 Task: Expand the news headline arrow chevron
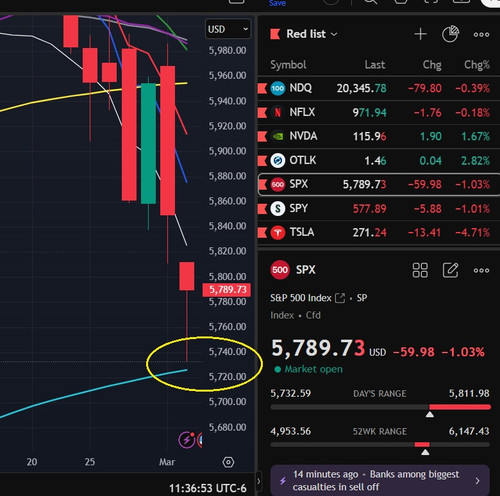[478, 481]
